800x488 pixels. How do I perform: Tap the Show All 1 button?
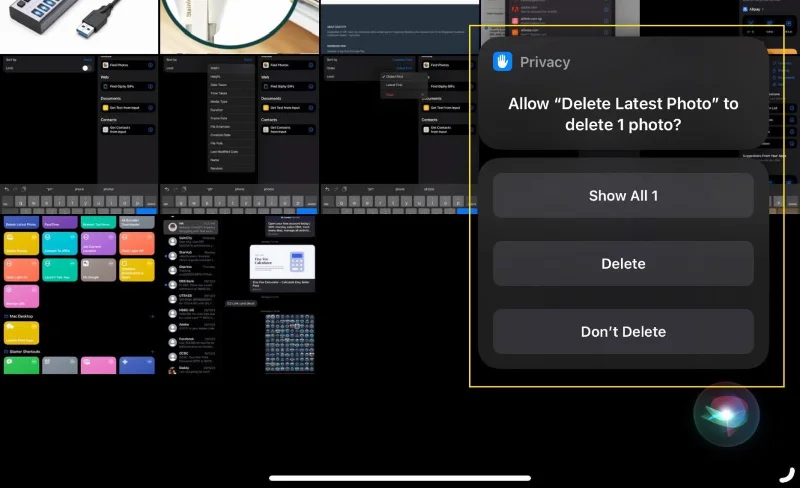(623, 196)
